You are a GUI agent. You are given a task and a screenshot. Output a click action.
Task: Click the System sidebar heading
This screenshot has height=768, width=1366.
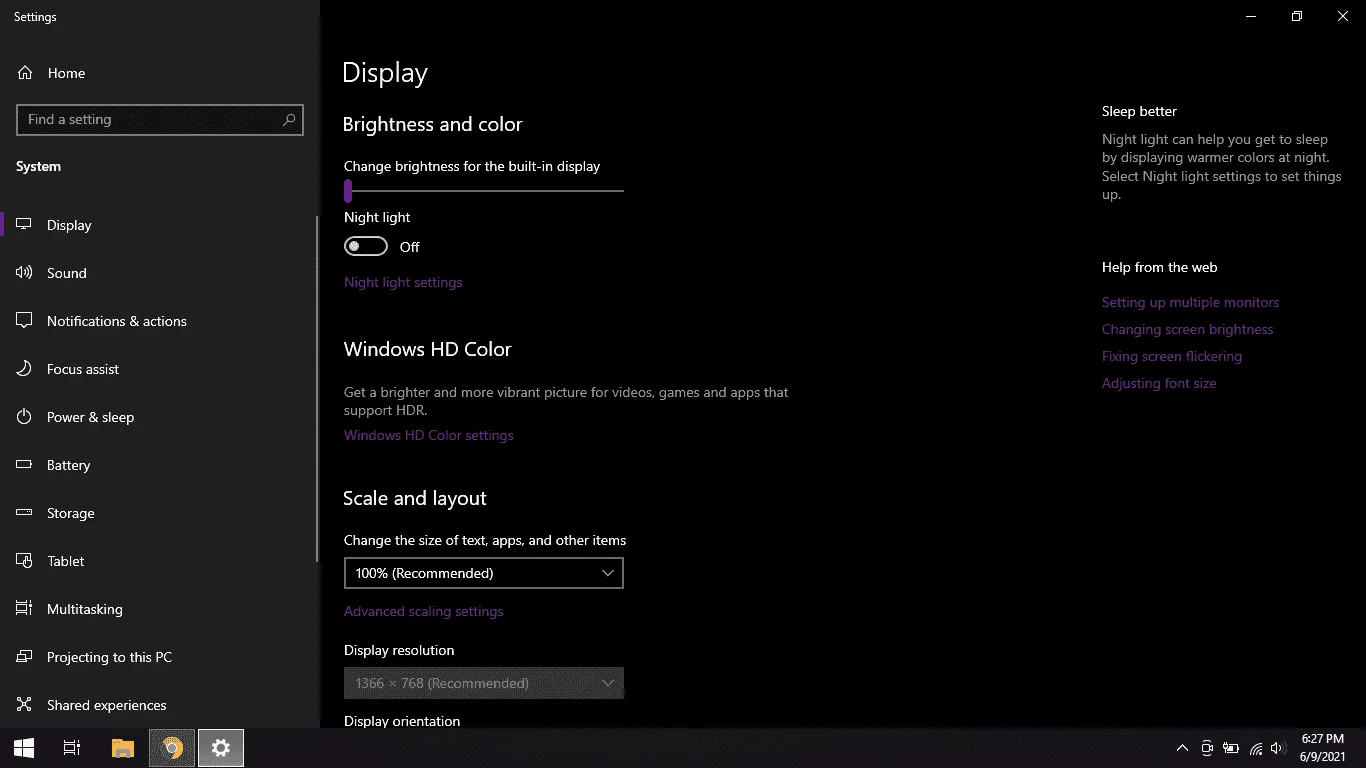click(38, 166)
